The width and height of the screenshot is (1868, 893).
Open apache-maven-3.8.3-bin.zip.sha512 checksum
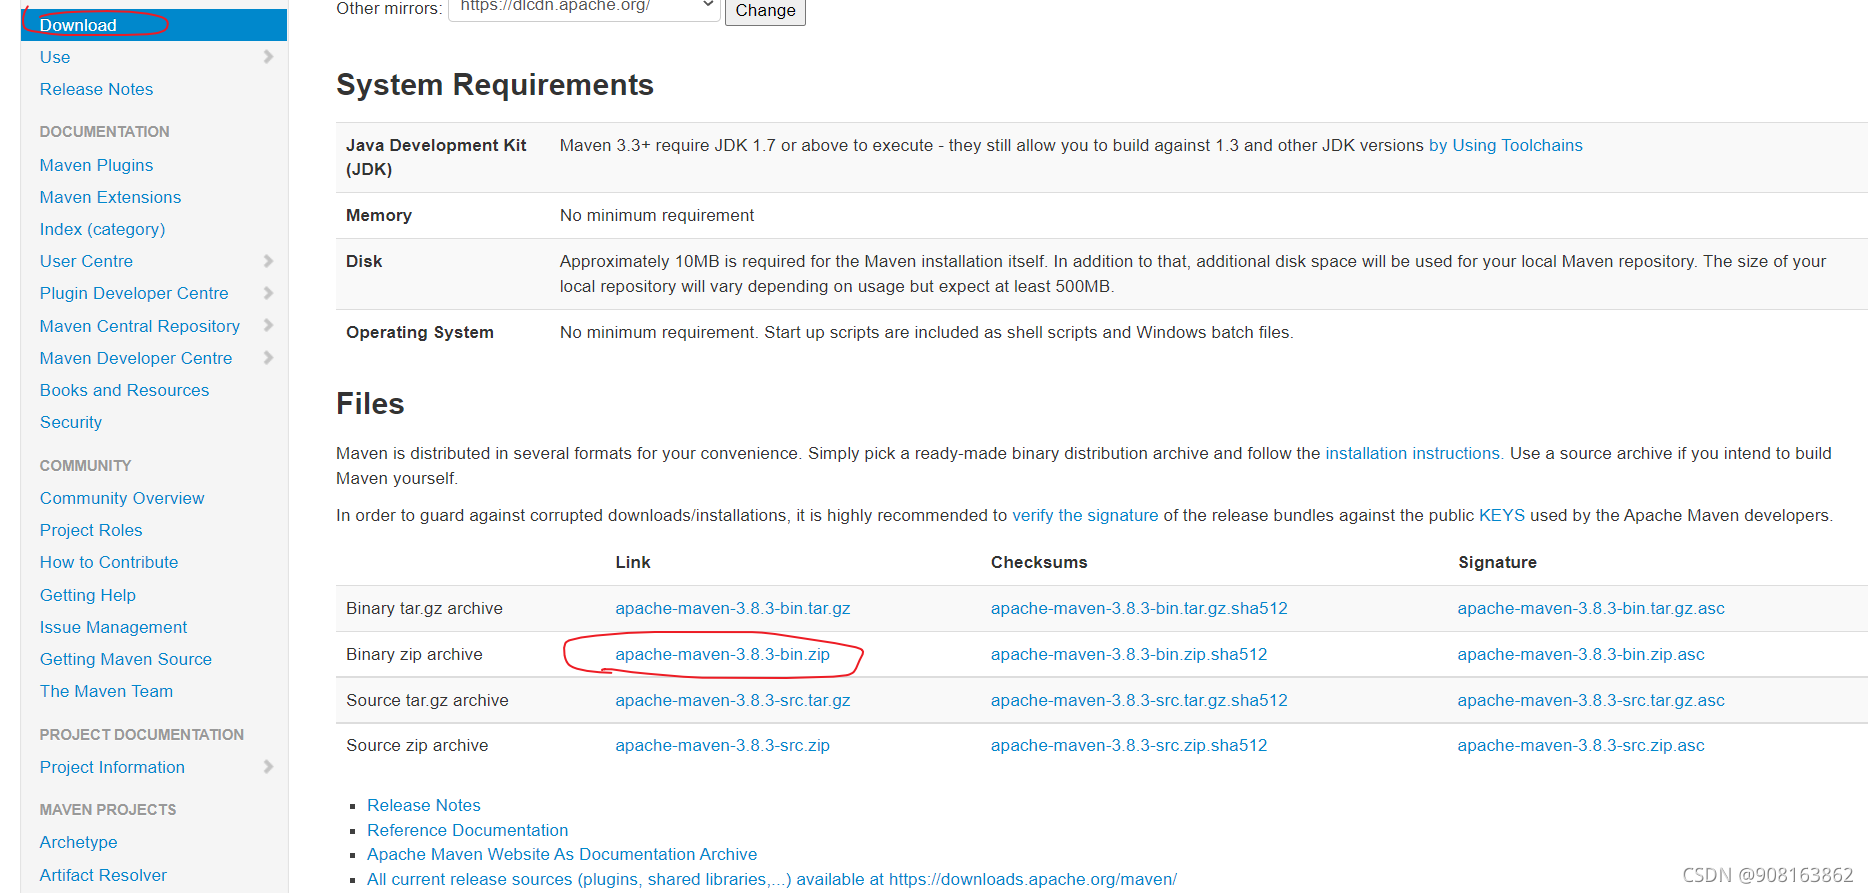1129,654
